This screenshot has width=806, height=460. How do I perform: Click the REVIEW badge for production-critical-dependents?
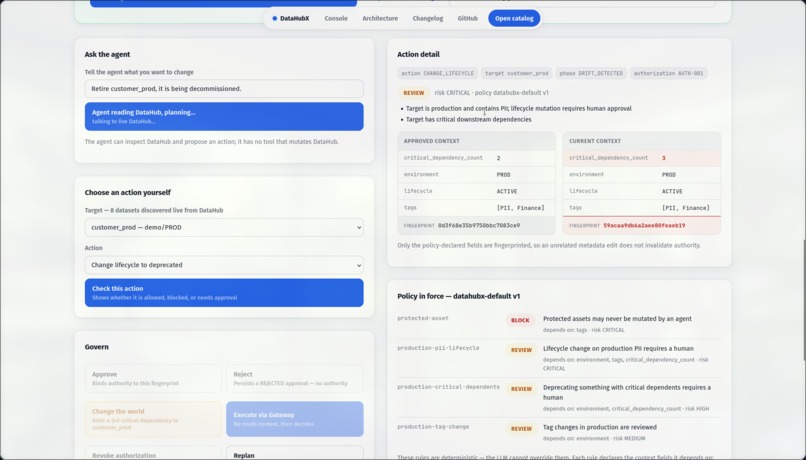[521, 389]
